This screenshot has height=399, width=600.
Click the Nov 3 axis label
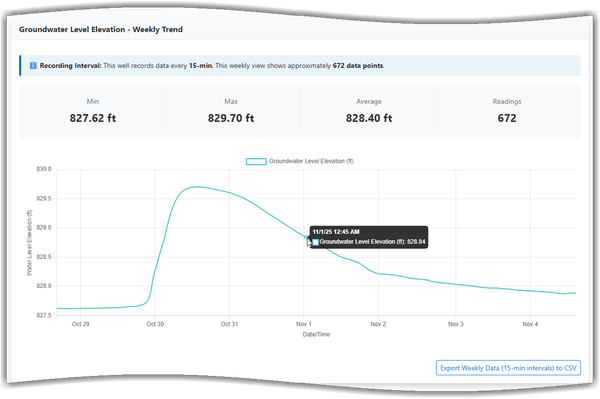pyautogui.click(x=455, y=324)
